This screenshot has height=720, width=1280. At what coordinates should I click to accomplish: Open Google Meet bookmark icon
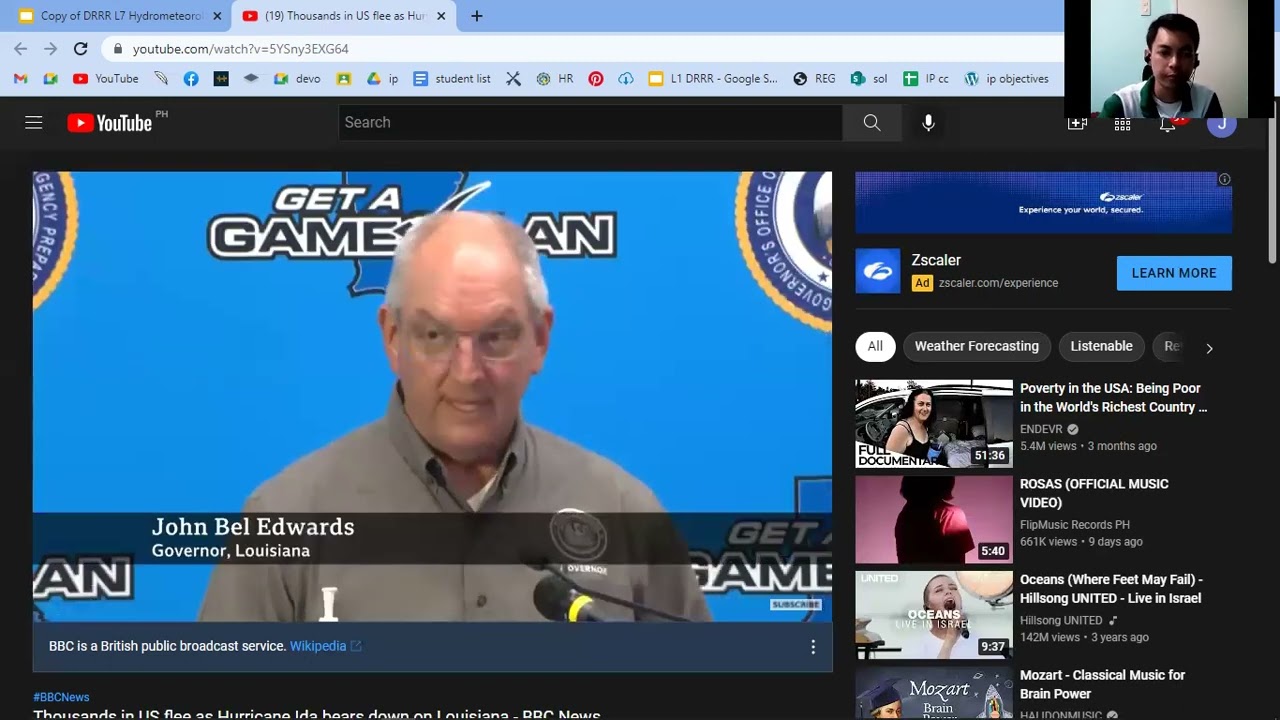(50, 78)
